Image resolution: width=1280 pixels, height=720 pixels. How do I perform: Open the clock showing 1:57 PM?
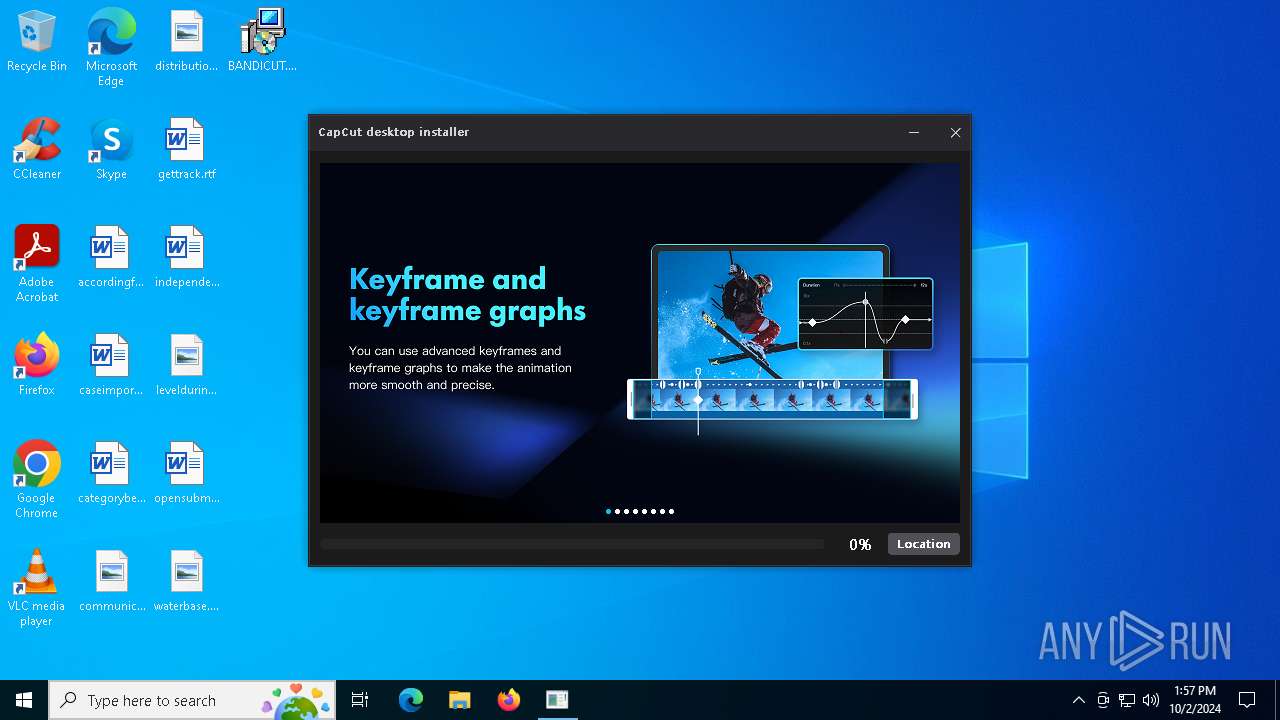point(1195,700)
